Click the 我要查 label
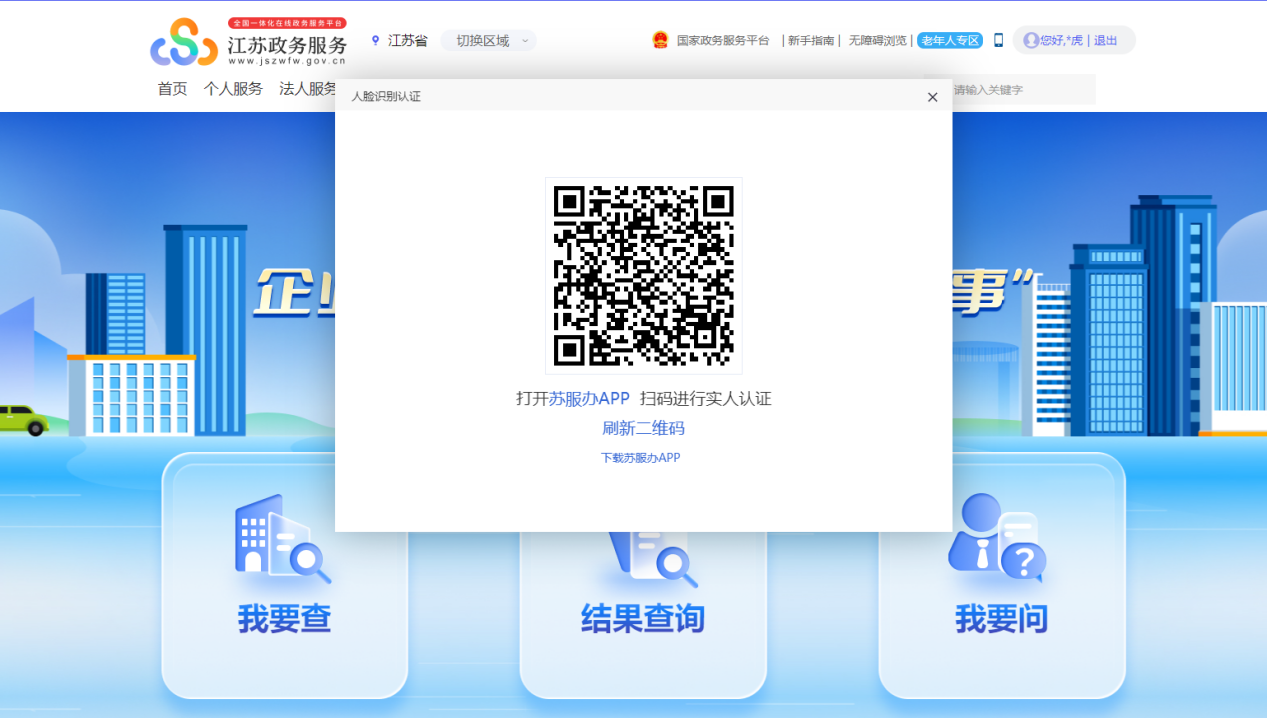 click(284, 619)
